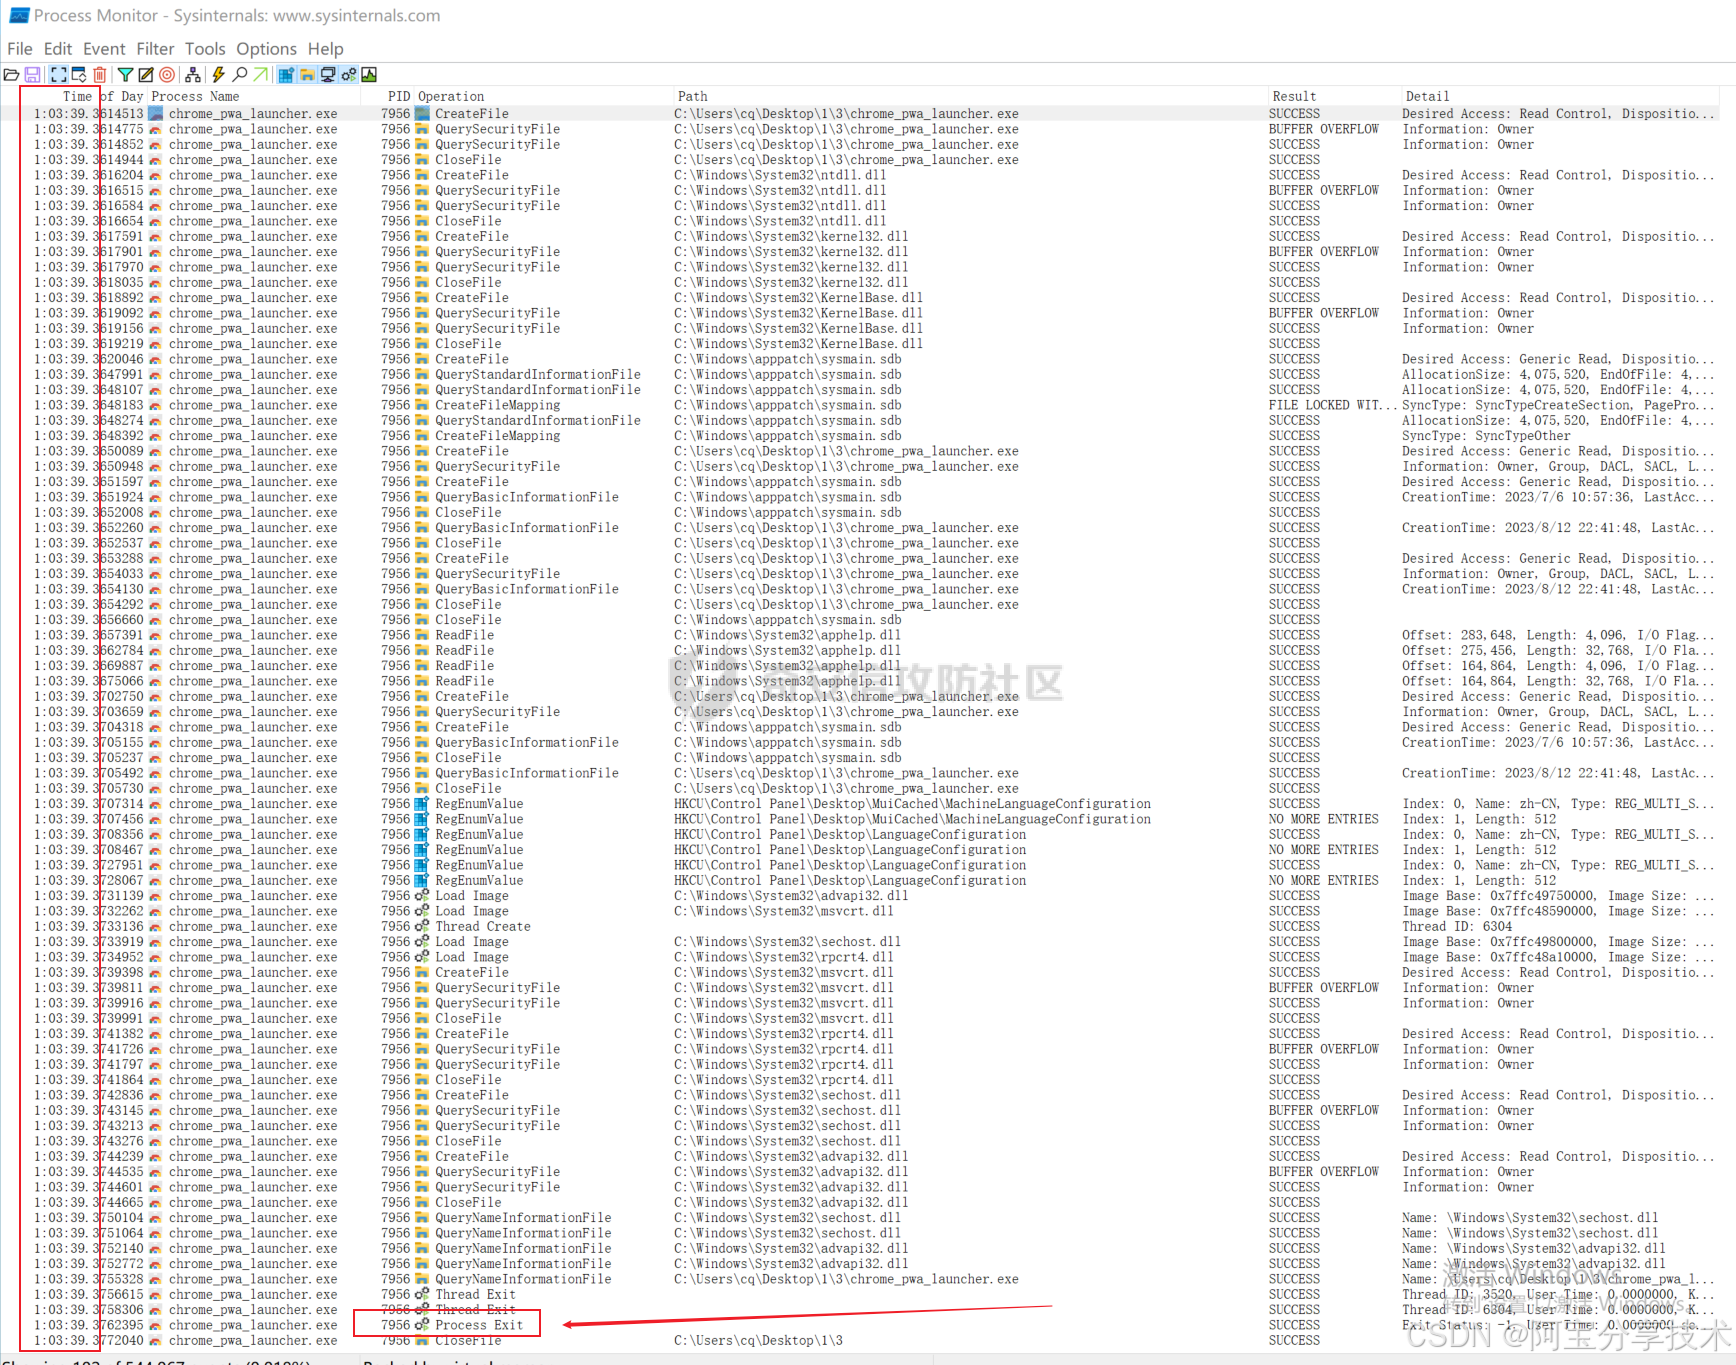This screenshot has height=1365, width=1736.
Task: Open Highlight settings via the pencil icon
Action: (x=146, y=75)
